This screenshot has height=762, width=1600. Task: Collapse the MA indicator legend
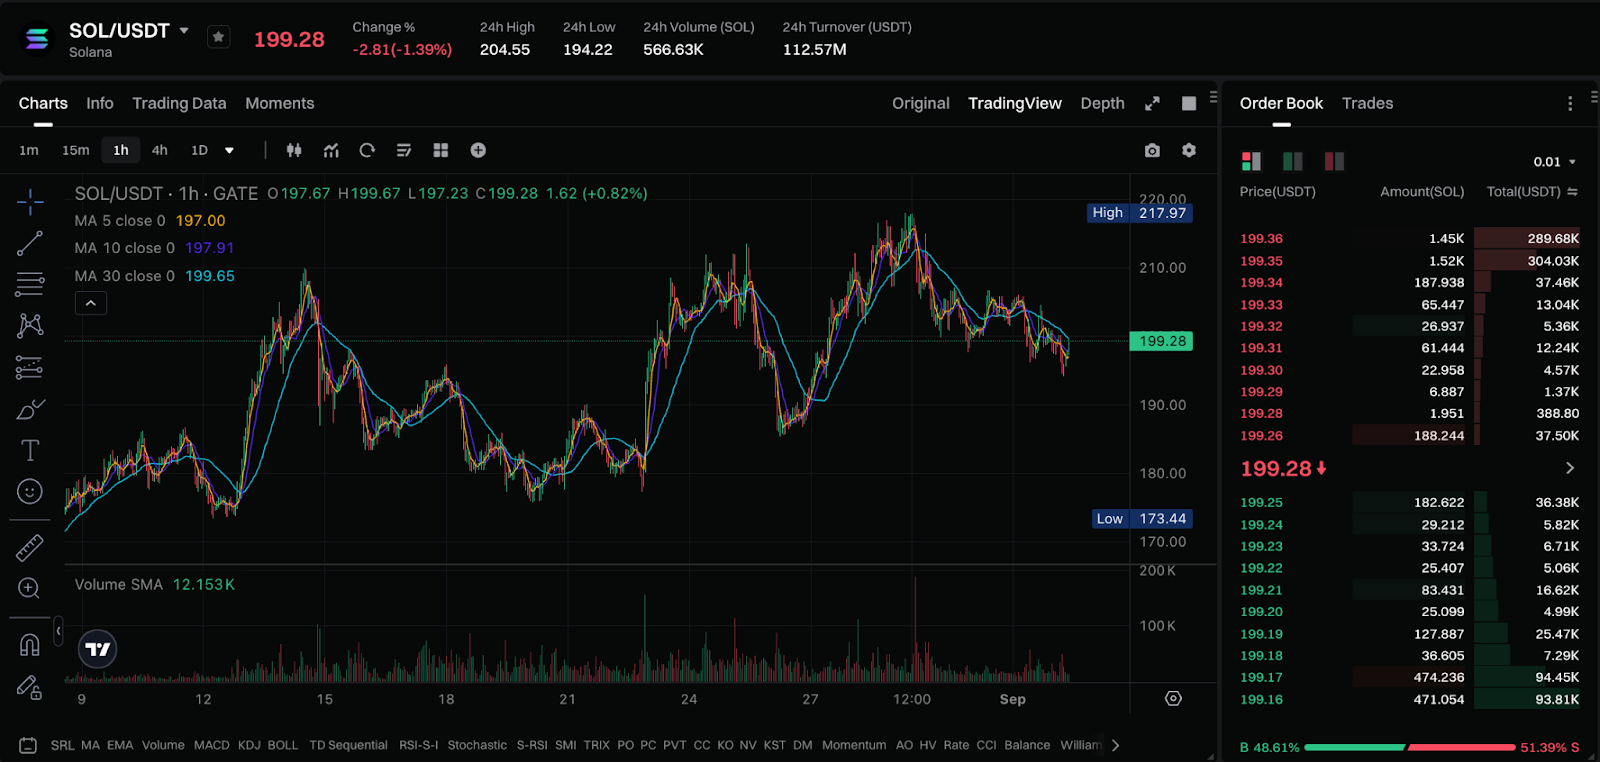(x=91, y=303)
